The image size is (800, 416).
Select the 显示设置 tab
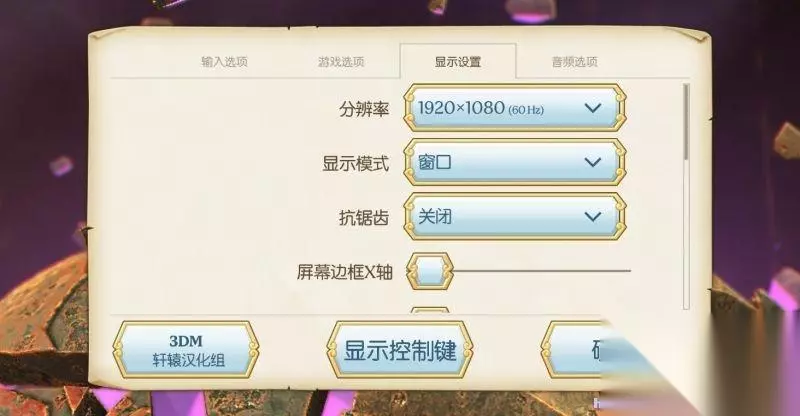pyautogui.click(x=458, y=62)
